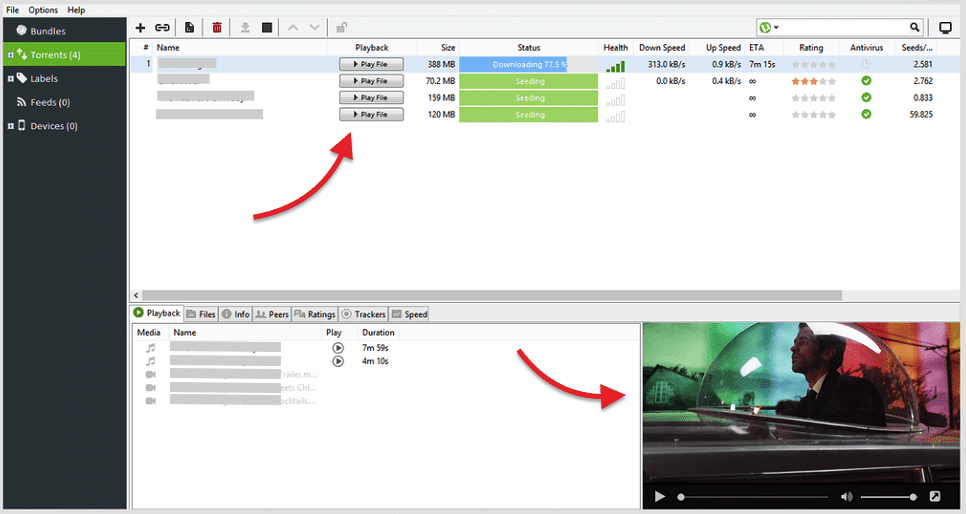Sort by the Antivirus column header

866,47
